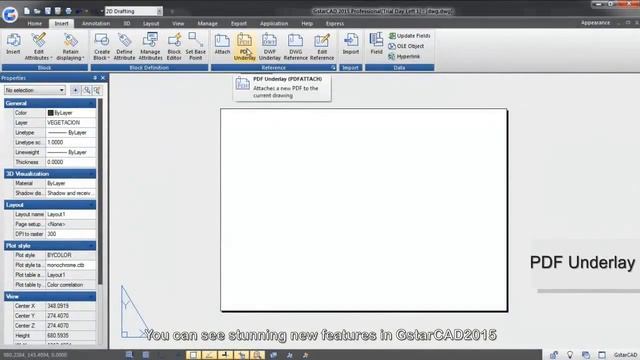Image resolution: width=640 pixels, height=360 pixels.
Task: Toggle snap mode icon in status bar
Action: point(129,355)
